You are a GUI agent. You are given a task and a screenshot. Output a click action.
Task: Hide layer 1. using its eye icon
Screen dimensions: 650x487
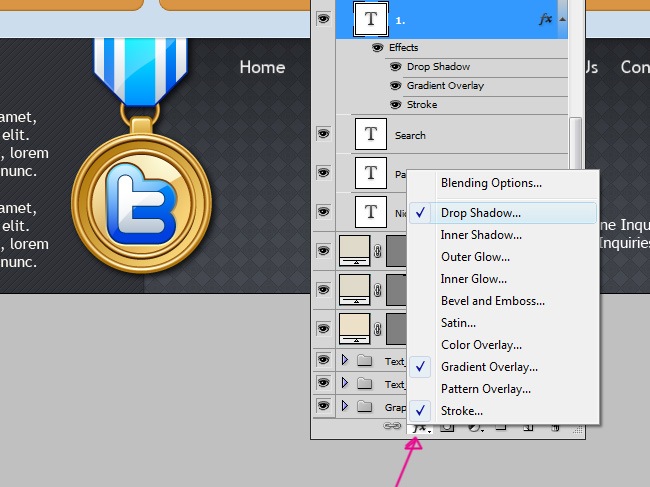323,19
